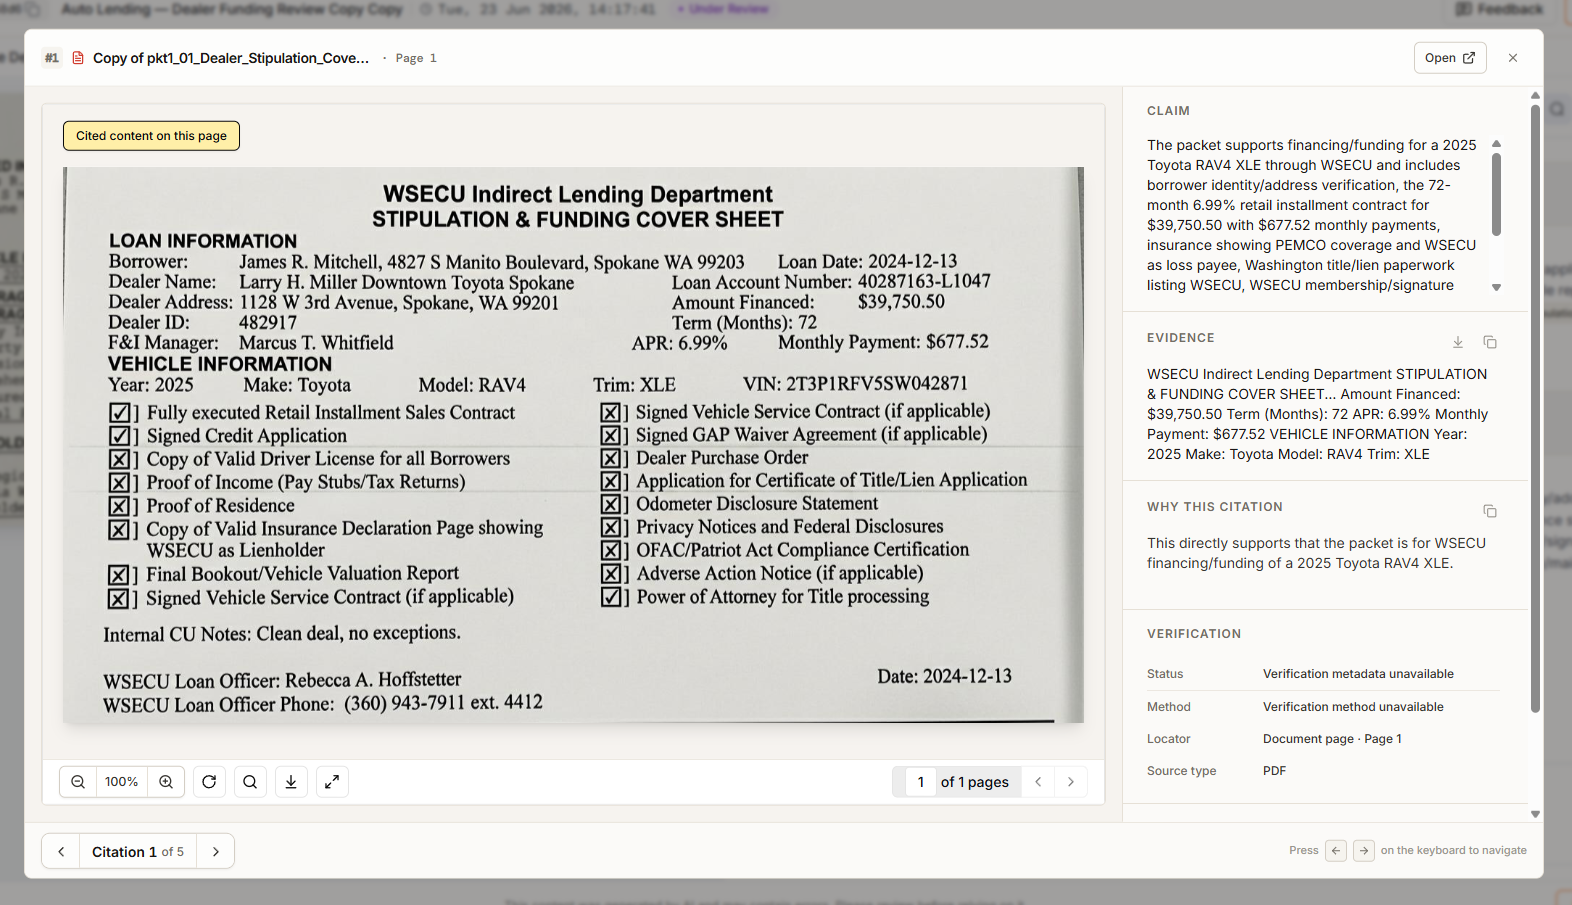Zoom out of the document
Screen dimensions: 1572x905
click(78, 782)
